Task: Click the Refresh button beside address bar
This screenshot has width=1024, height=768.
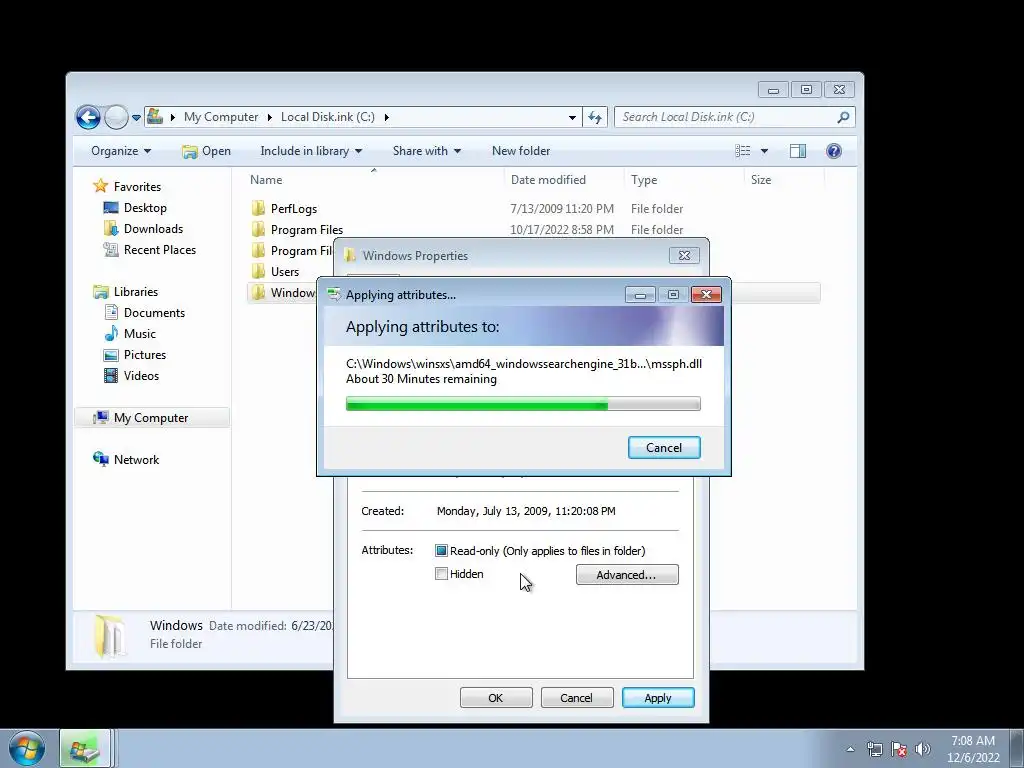Action: [594, 118]
